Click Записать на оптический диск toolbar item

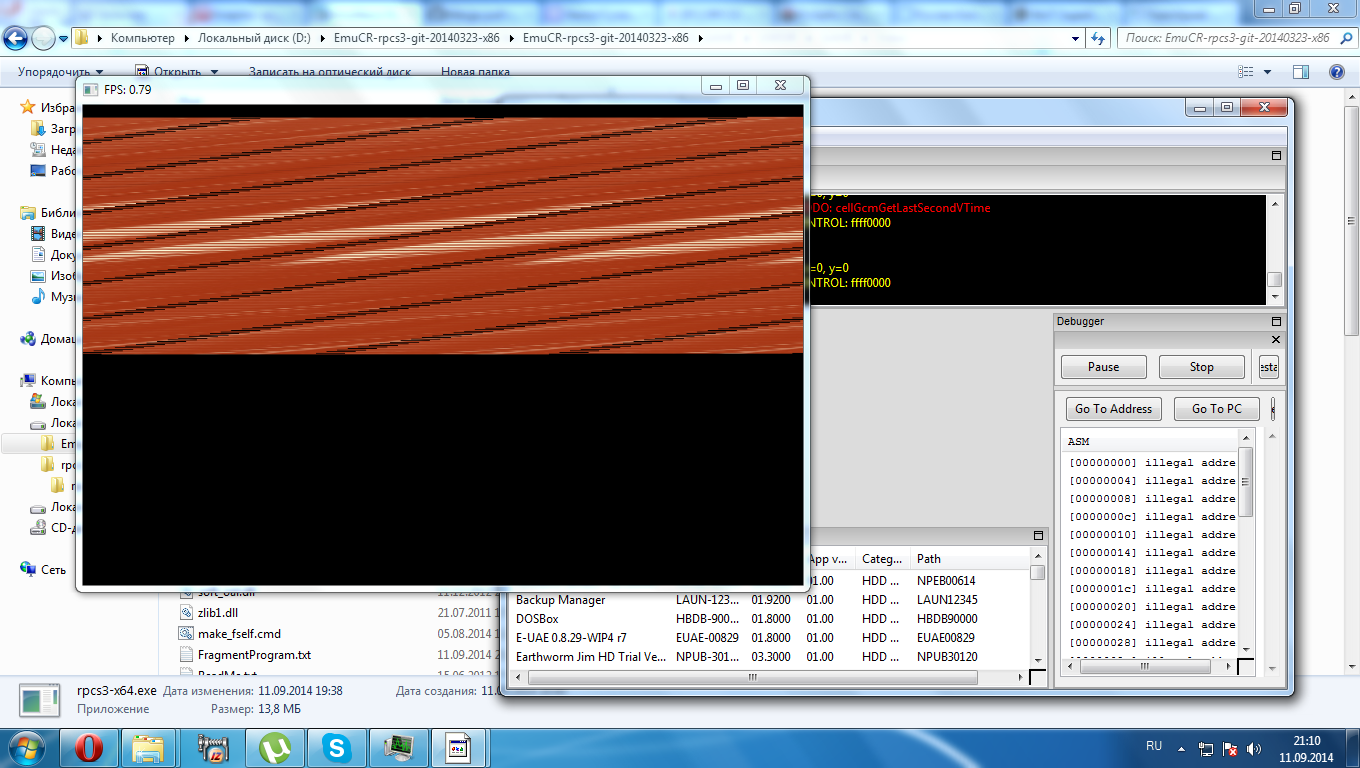[x=329, y=72]
